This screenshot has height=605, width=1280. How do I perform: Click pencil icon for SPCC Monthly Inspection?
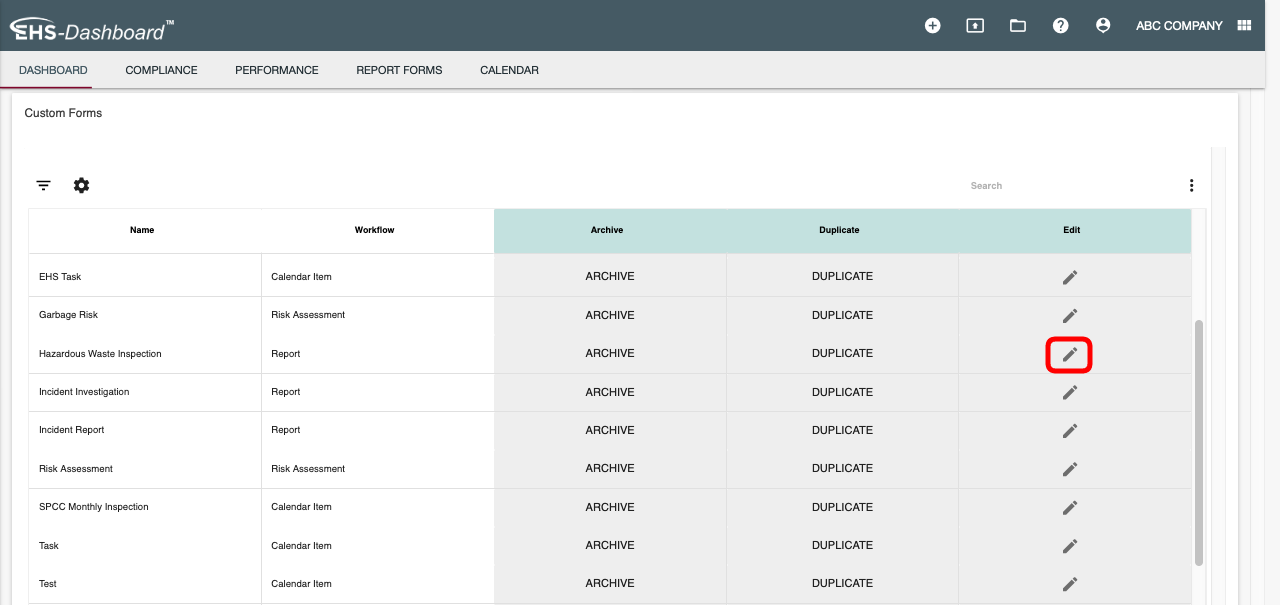pos(1069,507)
